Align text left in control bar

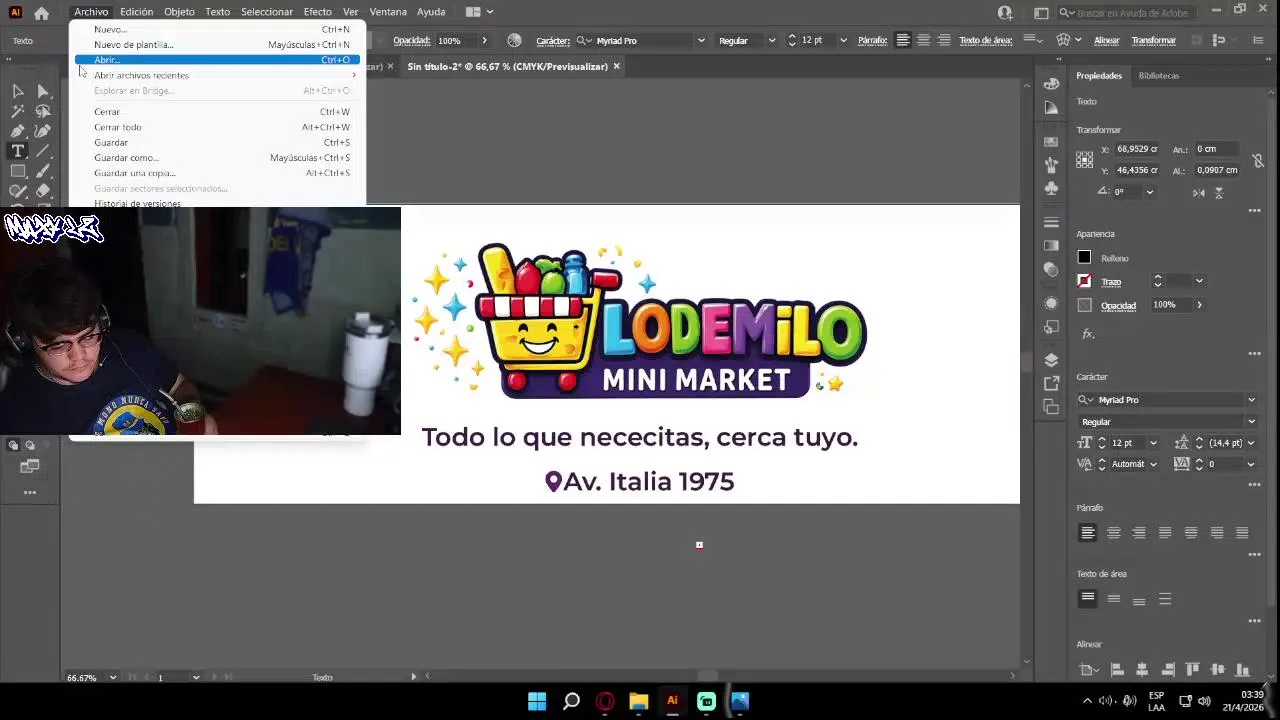[903, 41]
